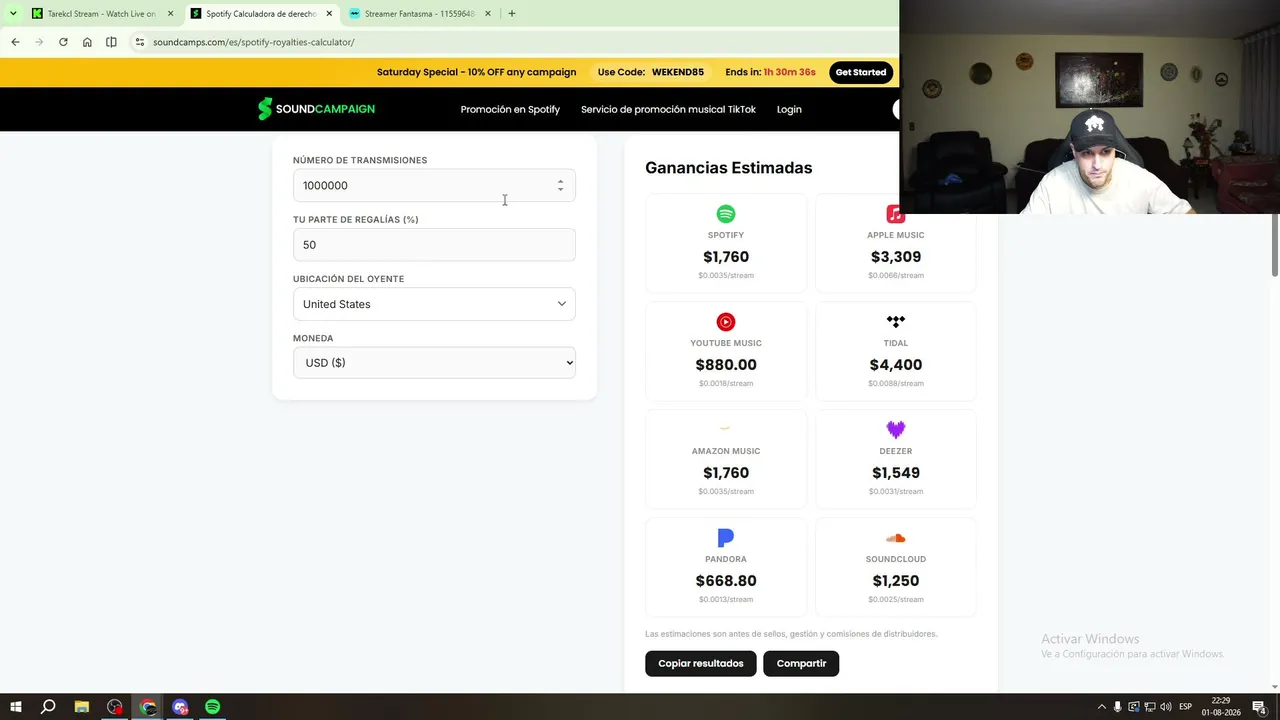The height and width of the screenshot is (720, 1280).
Task: Open Servicio de promoción musical TikTok
Action: click(668, 109)
